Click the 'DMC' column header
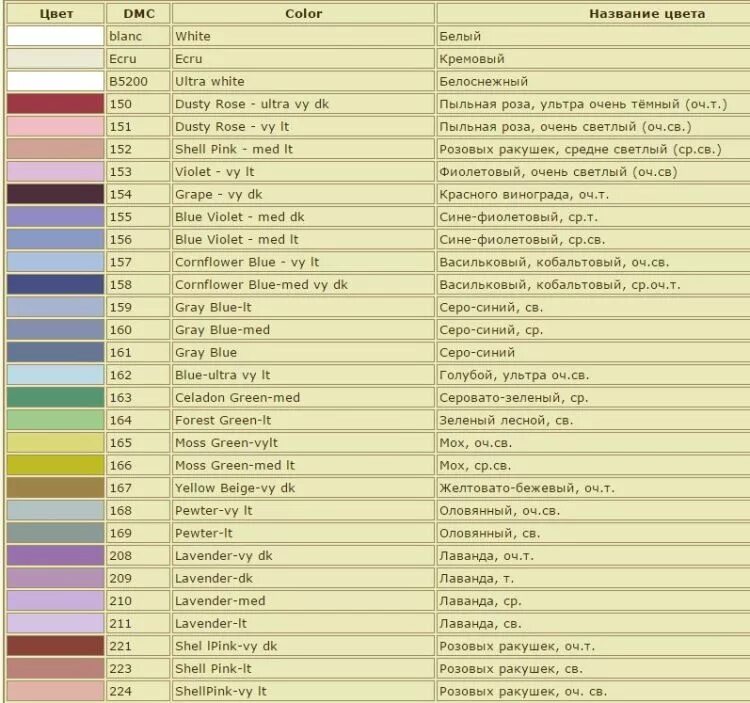Screen dimensions: 750x703 point(138,13)
